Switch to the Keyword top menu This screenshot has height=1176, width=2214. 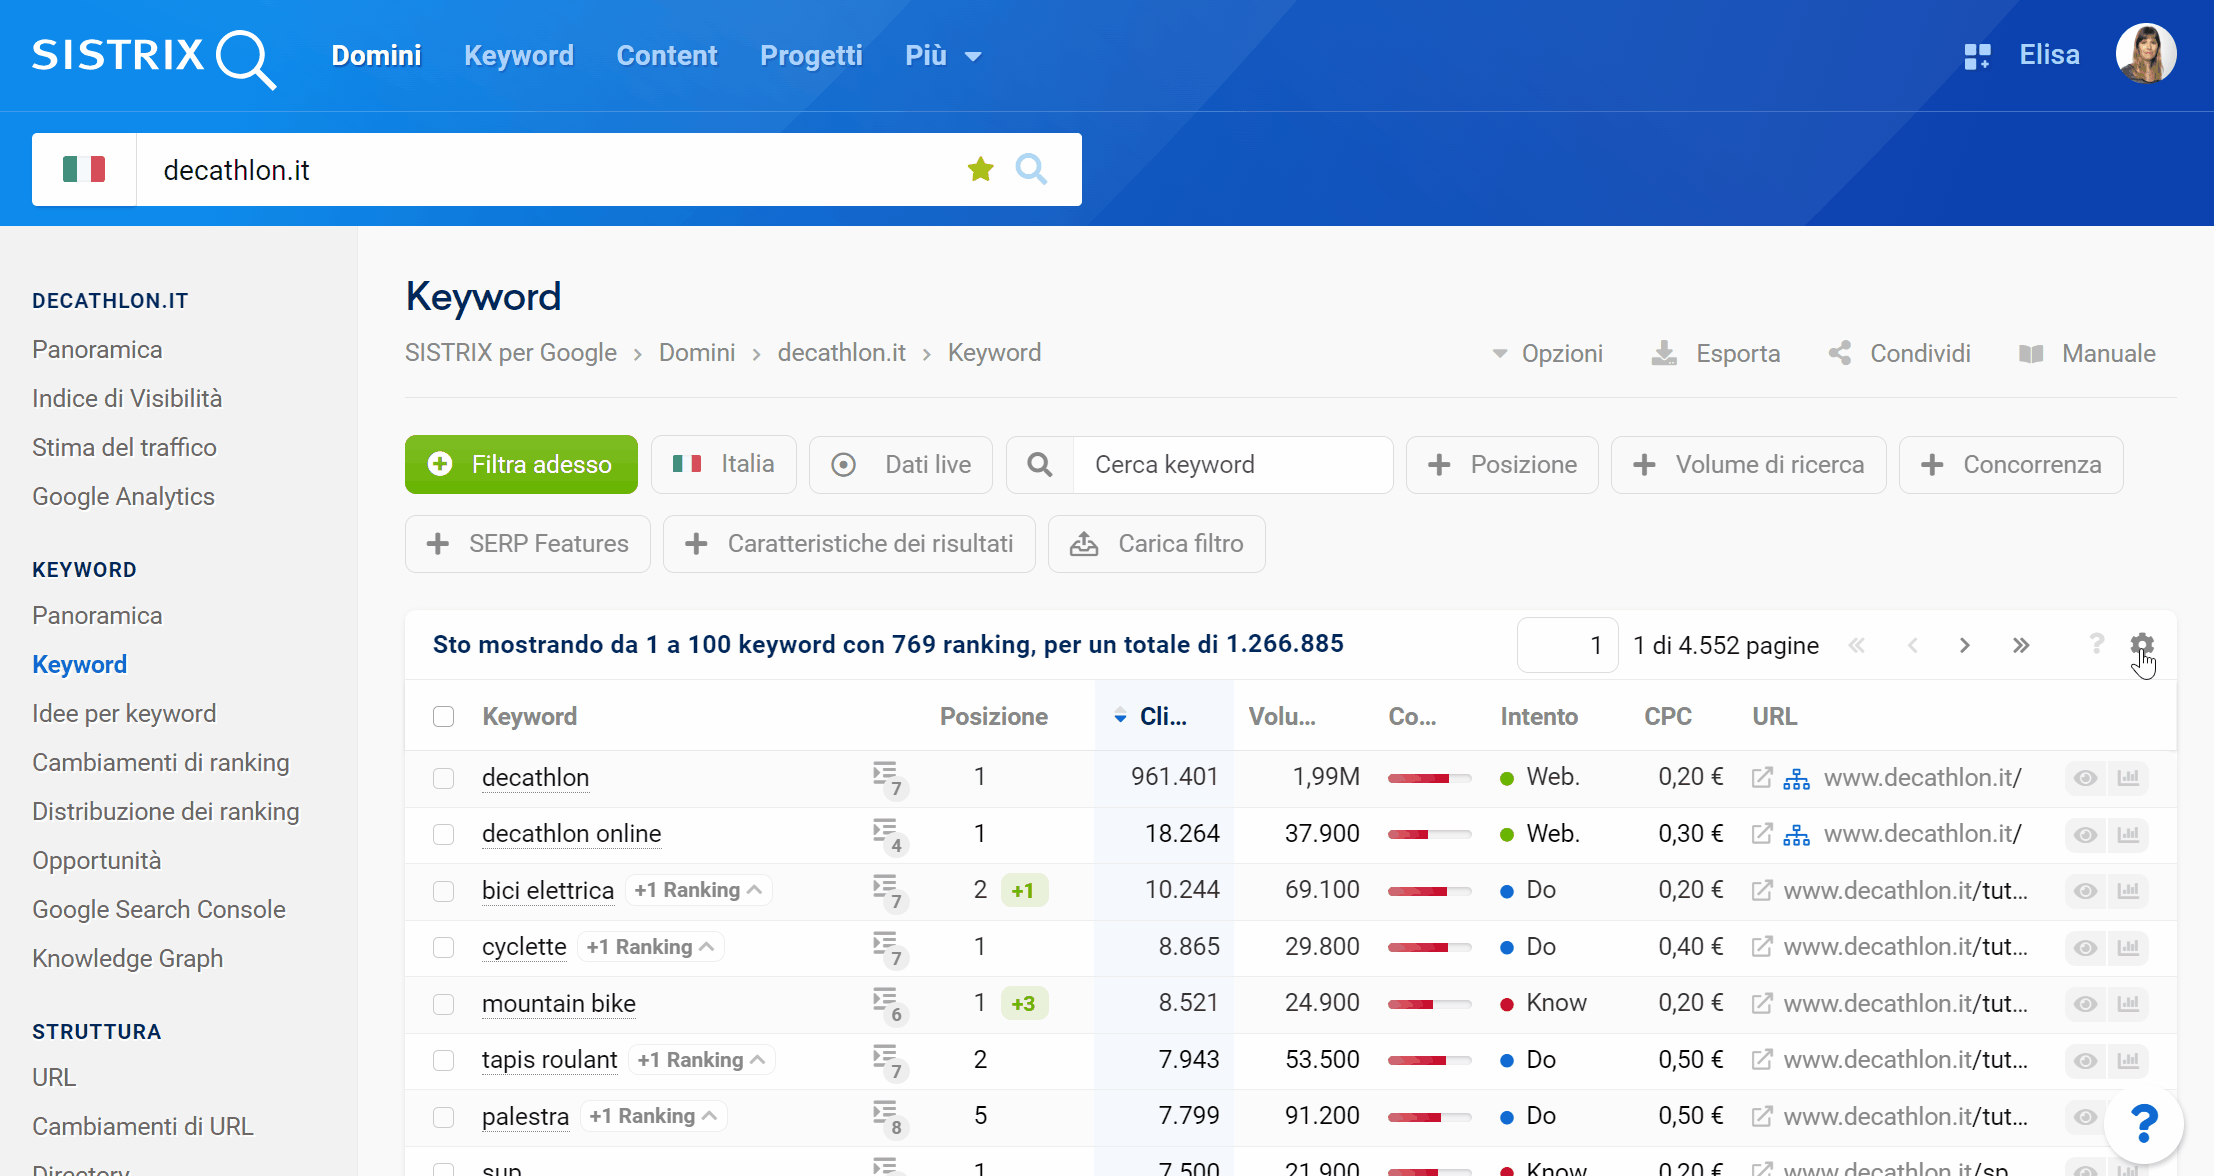click(518, 56)
